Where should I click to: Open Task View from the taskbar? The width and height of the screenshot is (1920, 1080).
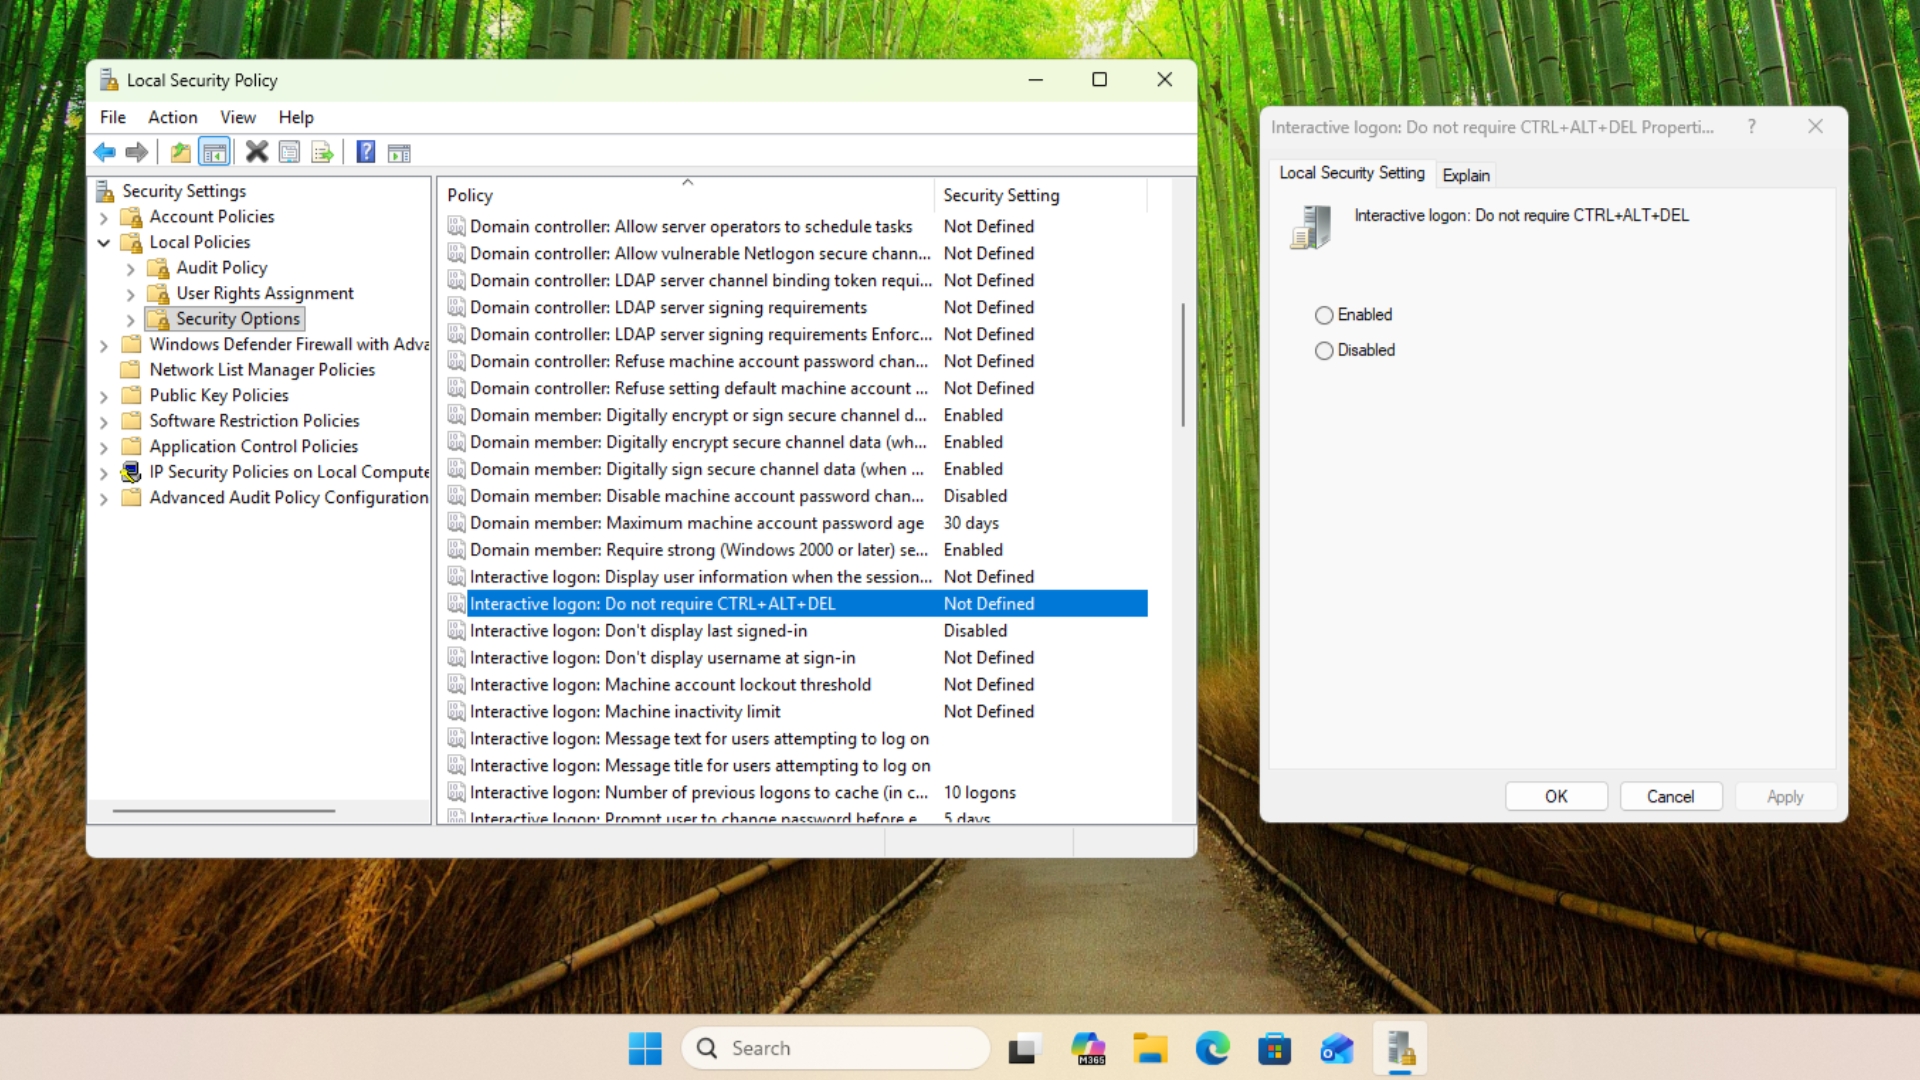1022,1048
